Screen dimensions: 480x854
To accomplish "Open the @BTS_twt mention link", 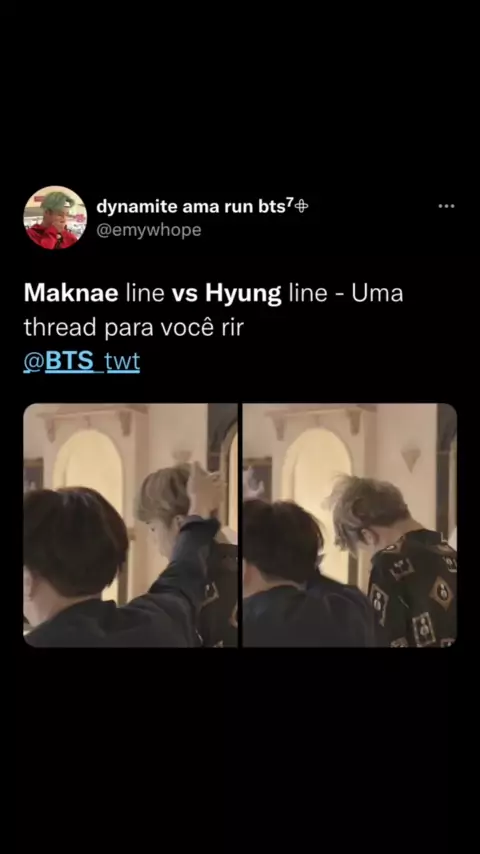I will pos(81,362).
